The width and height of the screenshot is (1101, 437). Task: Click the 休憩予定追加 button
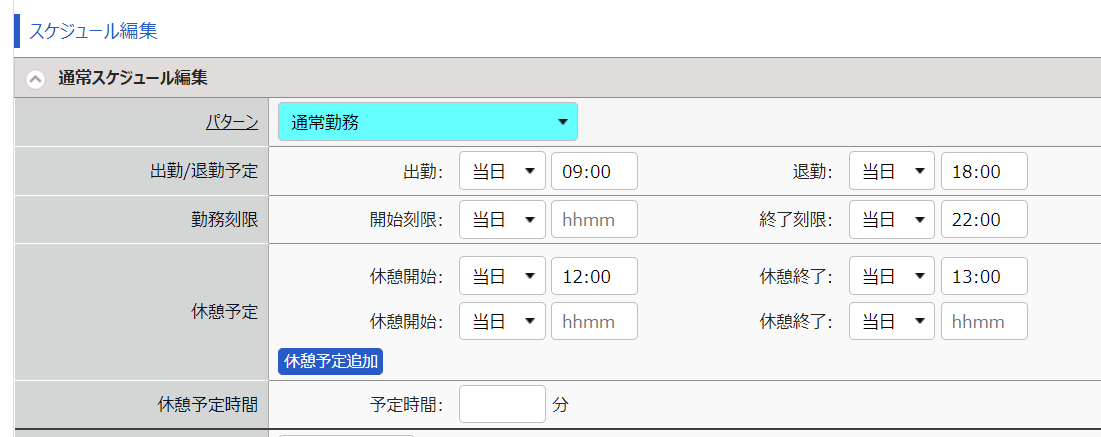coord(331,362)
